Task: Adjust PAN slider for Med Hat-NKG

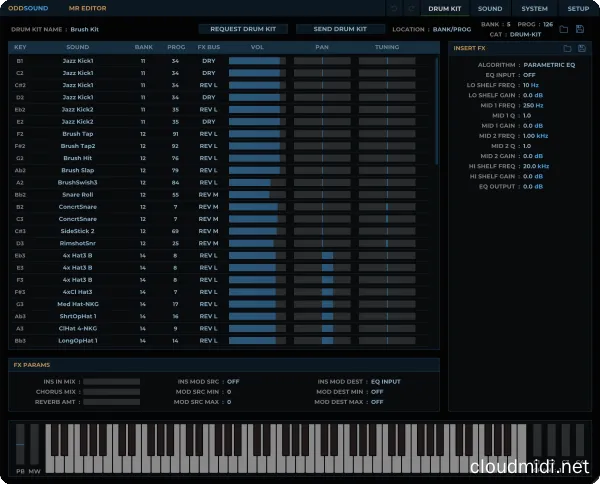Action: (322, 304)
